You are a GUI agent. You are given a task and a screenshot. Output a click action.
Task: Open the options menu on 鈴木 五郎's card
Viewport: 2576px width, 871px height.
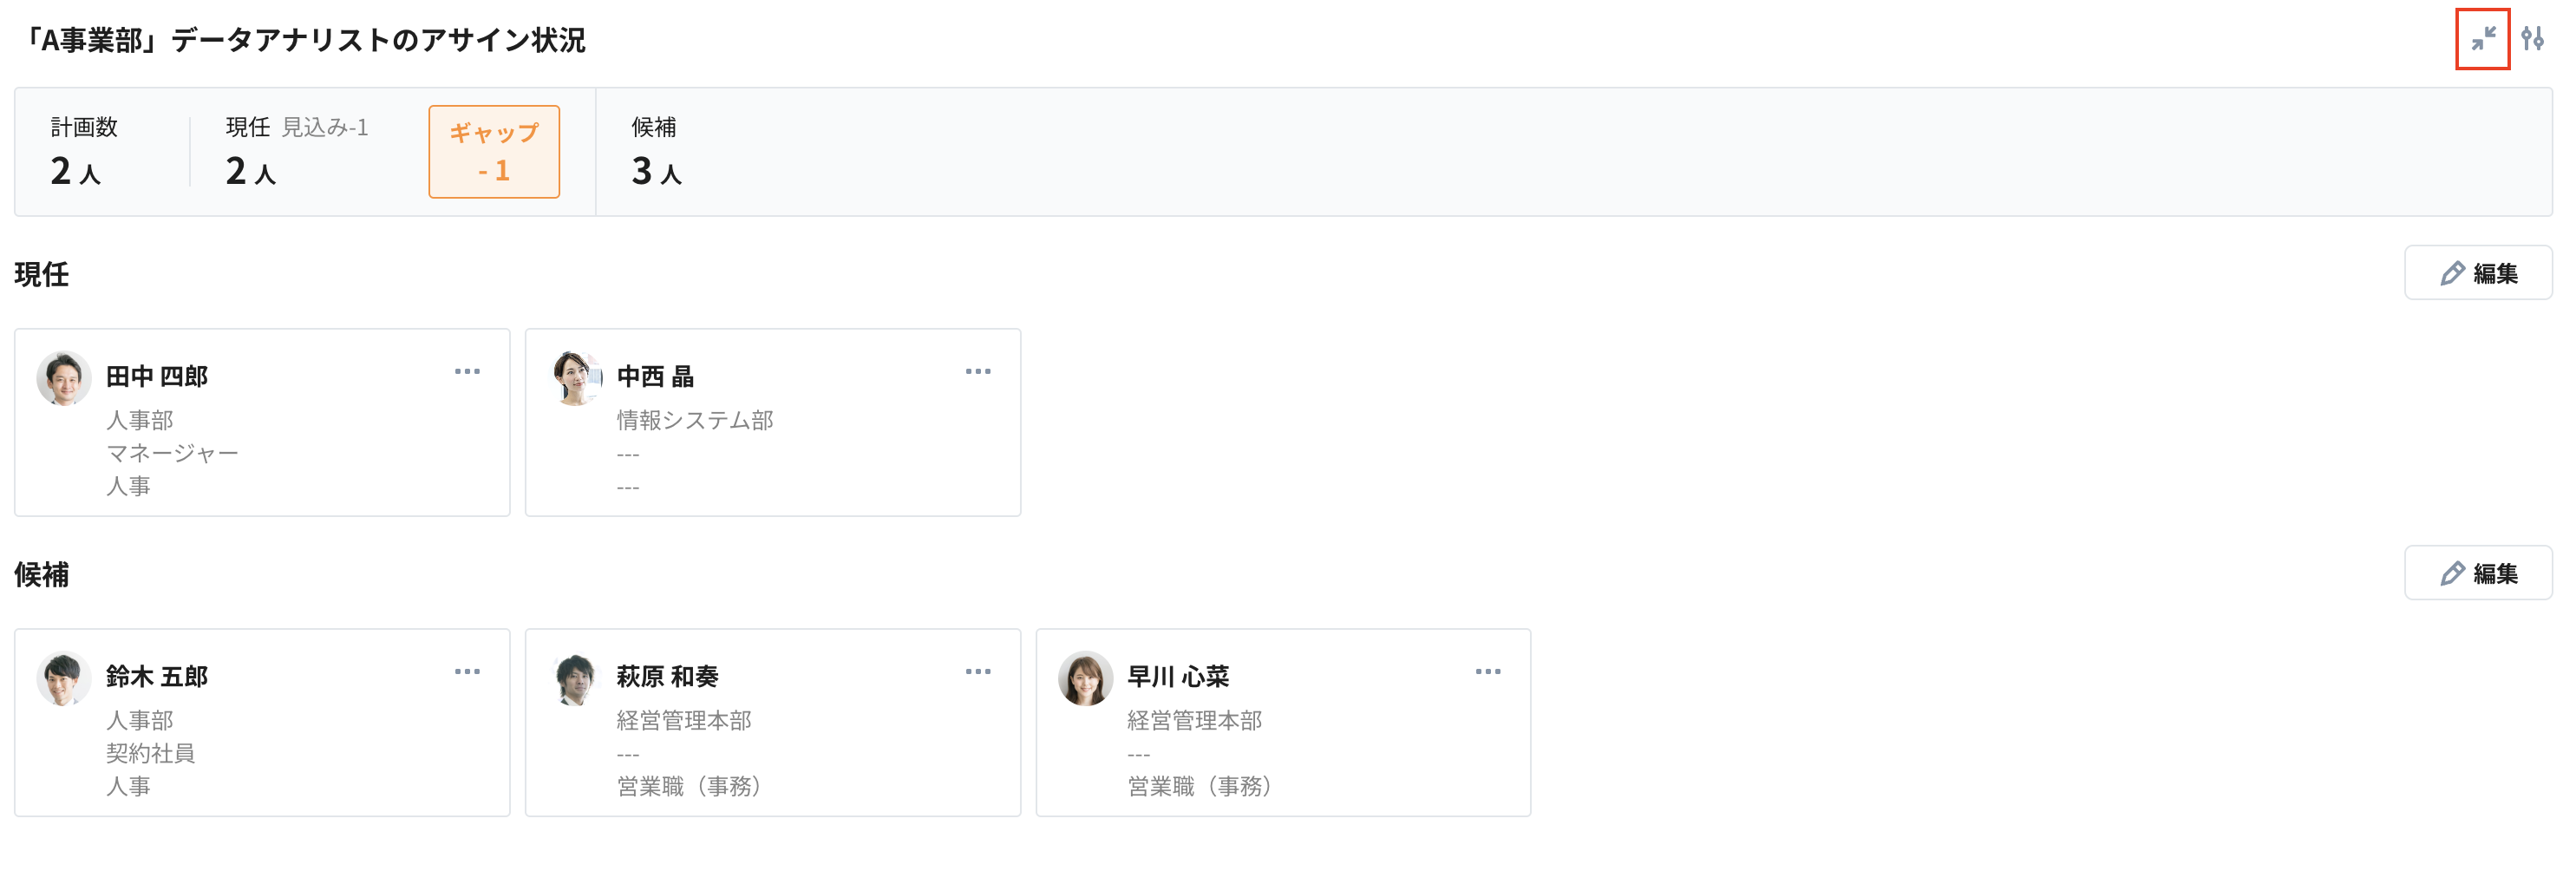(x=468, y=671)
